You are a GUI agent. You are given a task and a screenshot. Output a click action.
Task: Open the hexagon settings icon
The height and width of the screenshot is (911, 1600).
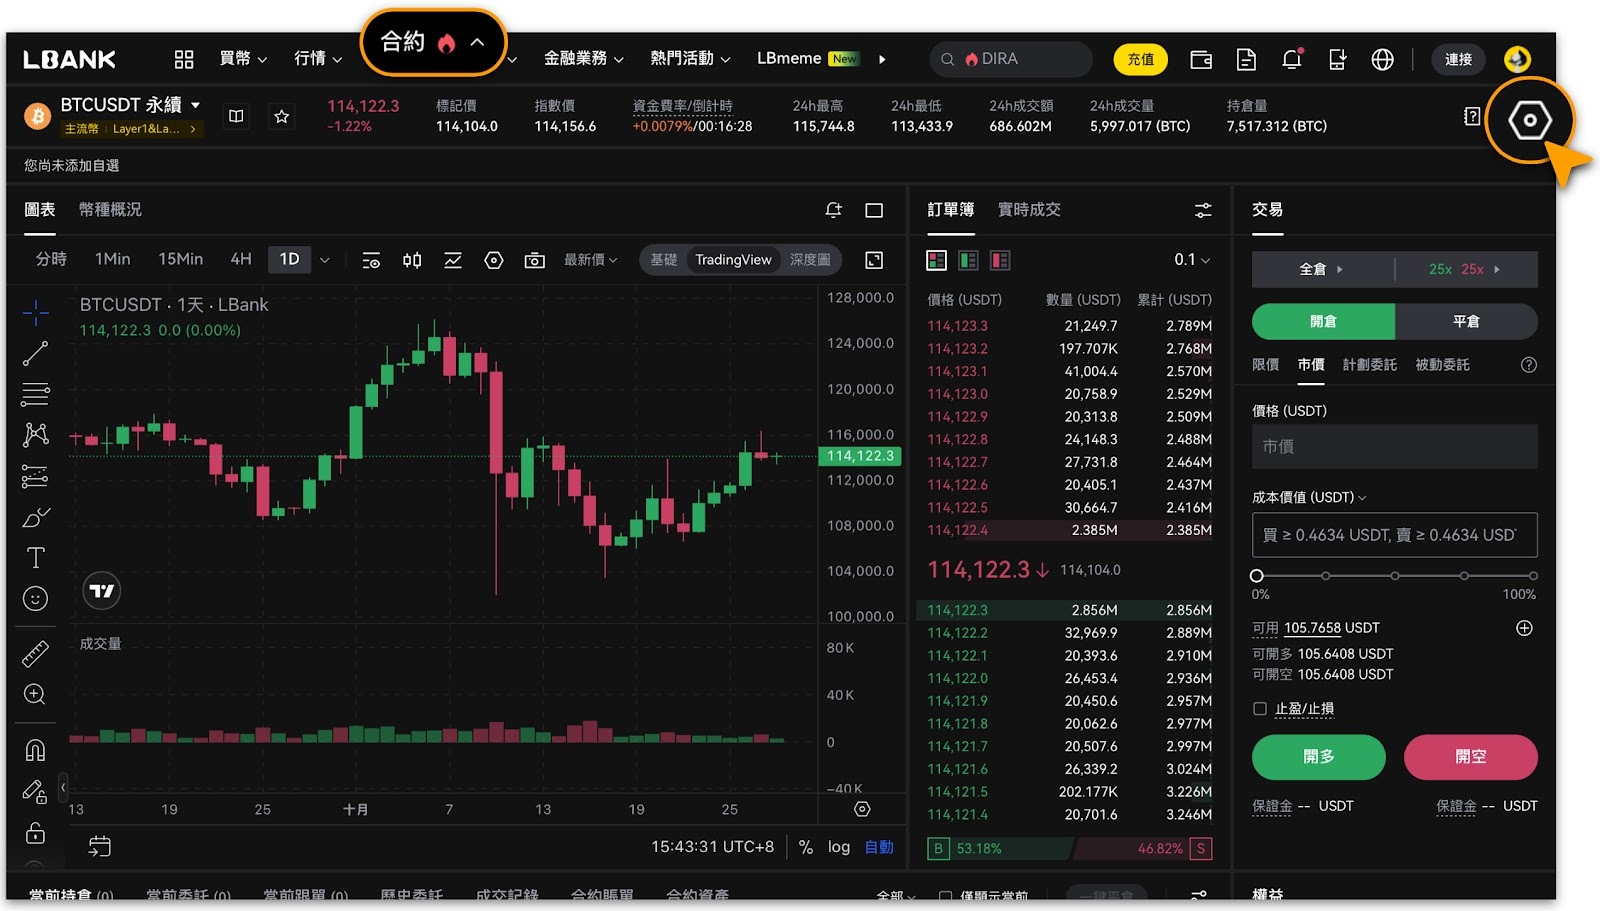click(x=1529, y=121)
